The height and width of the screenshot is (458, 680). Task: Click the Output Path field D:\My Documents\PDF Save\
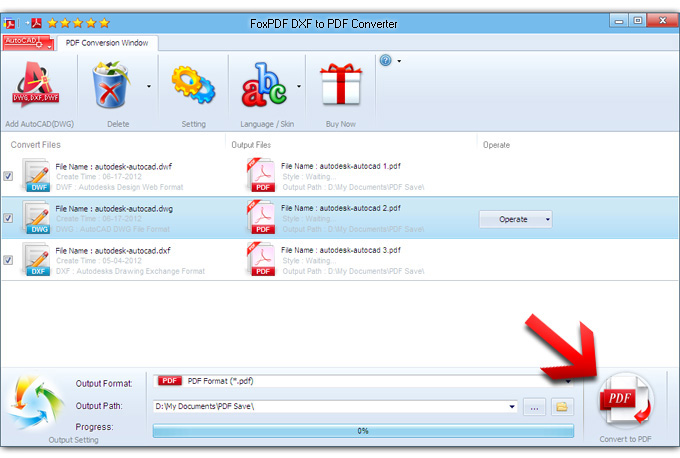335,406
